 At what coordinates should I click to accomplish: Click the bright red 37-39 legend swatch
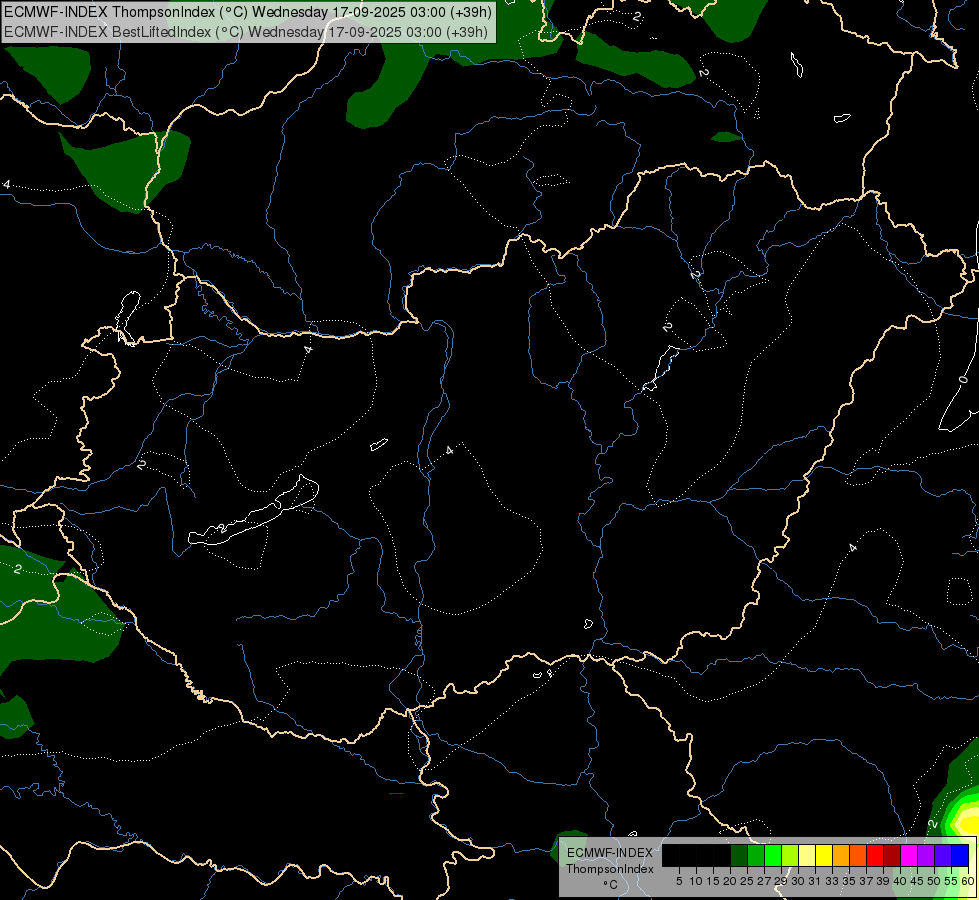click(x=875, y=856)
